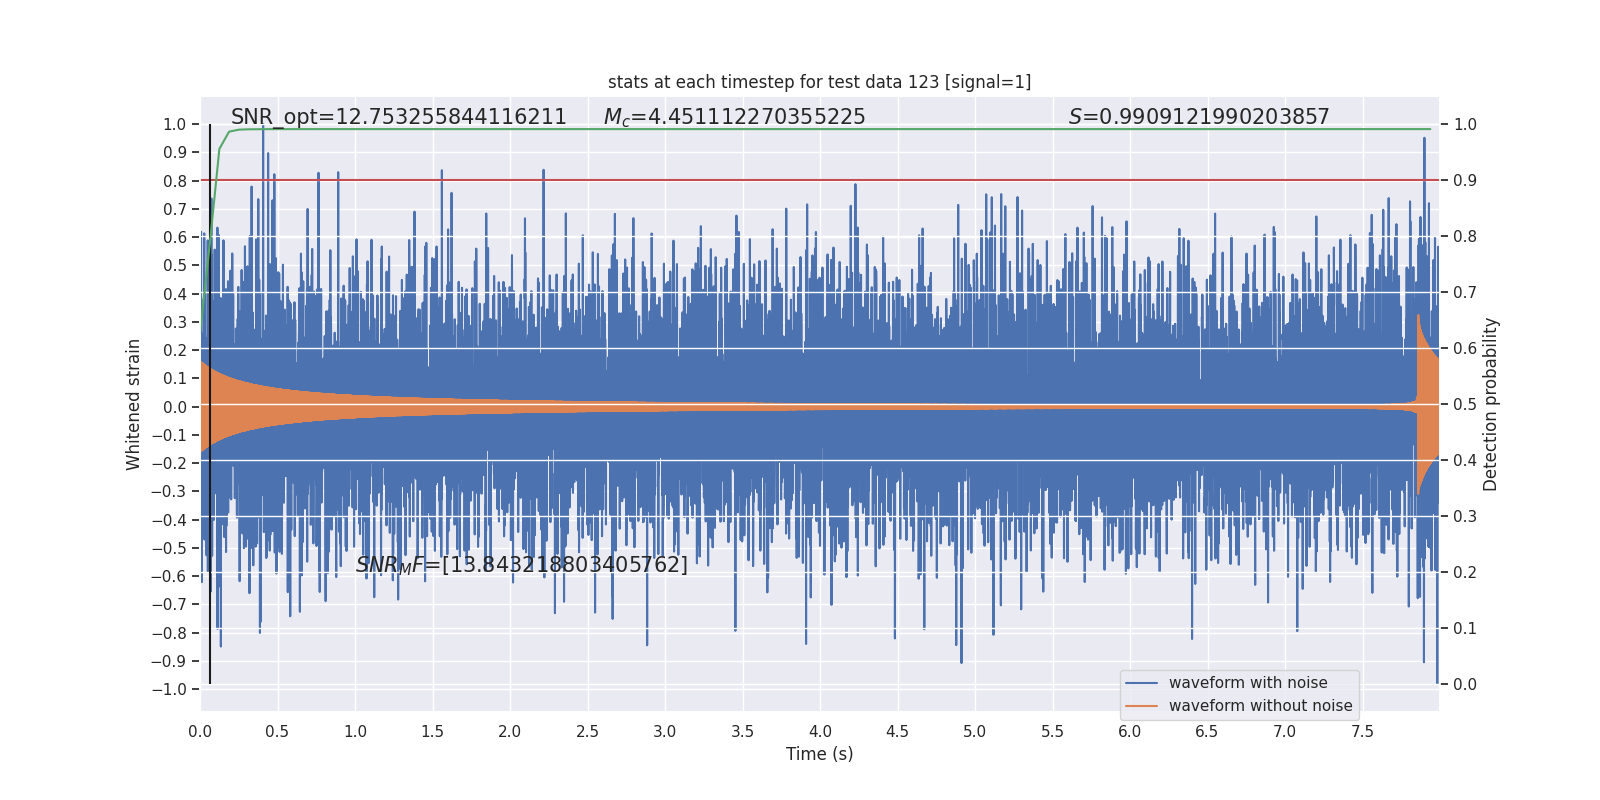The width and height of the screenshot is (1600, 800).
Task: Click the 'waveform without noise' legend label
Action: (1260, 706)
